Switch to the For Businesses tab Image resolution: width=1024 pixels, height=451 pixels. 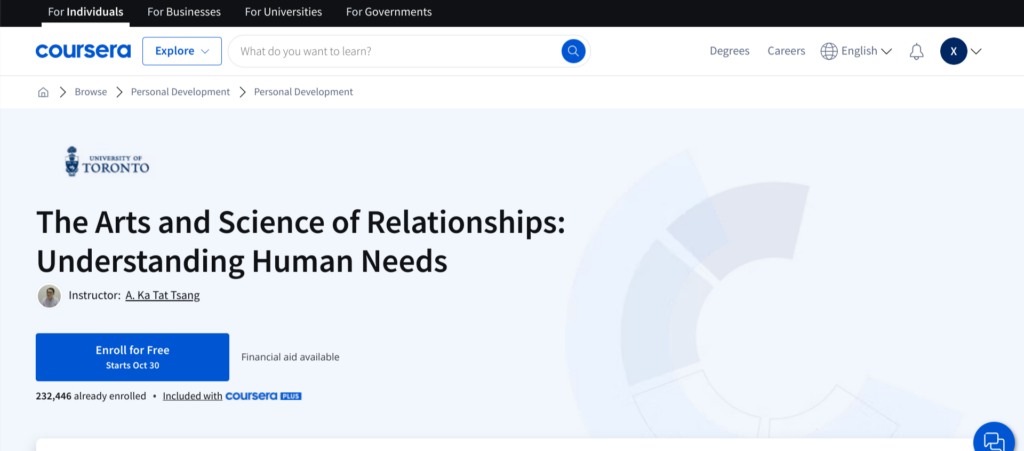(184, 12)
